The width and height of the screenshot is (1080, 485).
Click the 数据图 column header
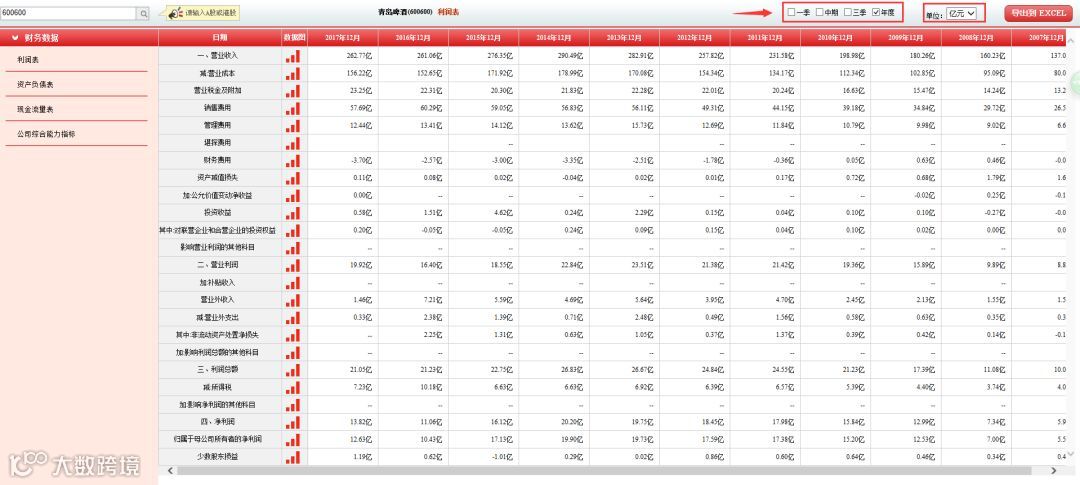pos(294,38)
